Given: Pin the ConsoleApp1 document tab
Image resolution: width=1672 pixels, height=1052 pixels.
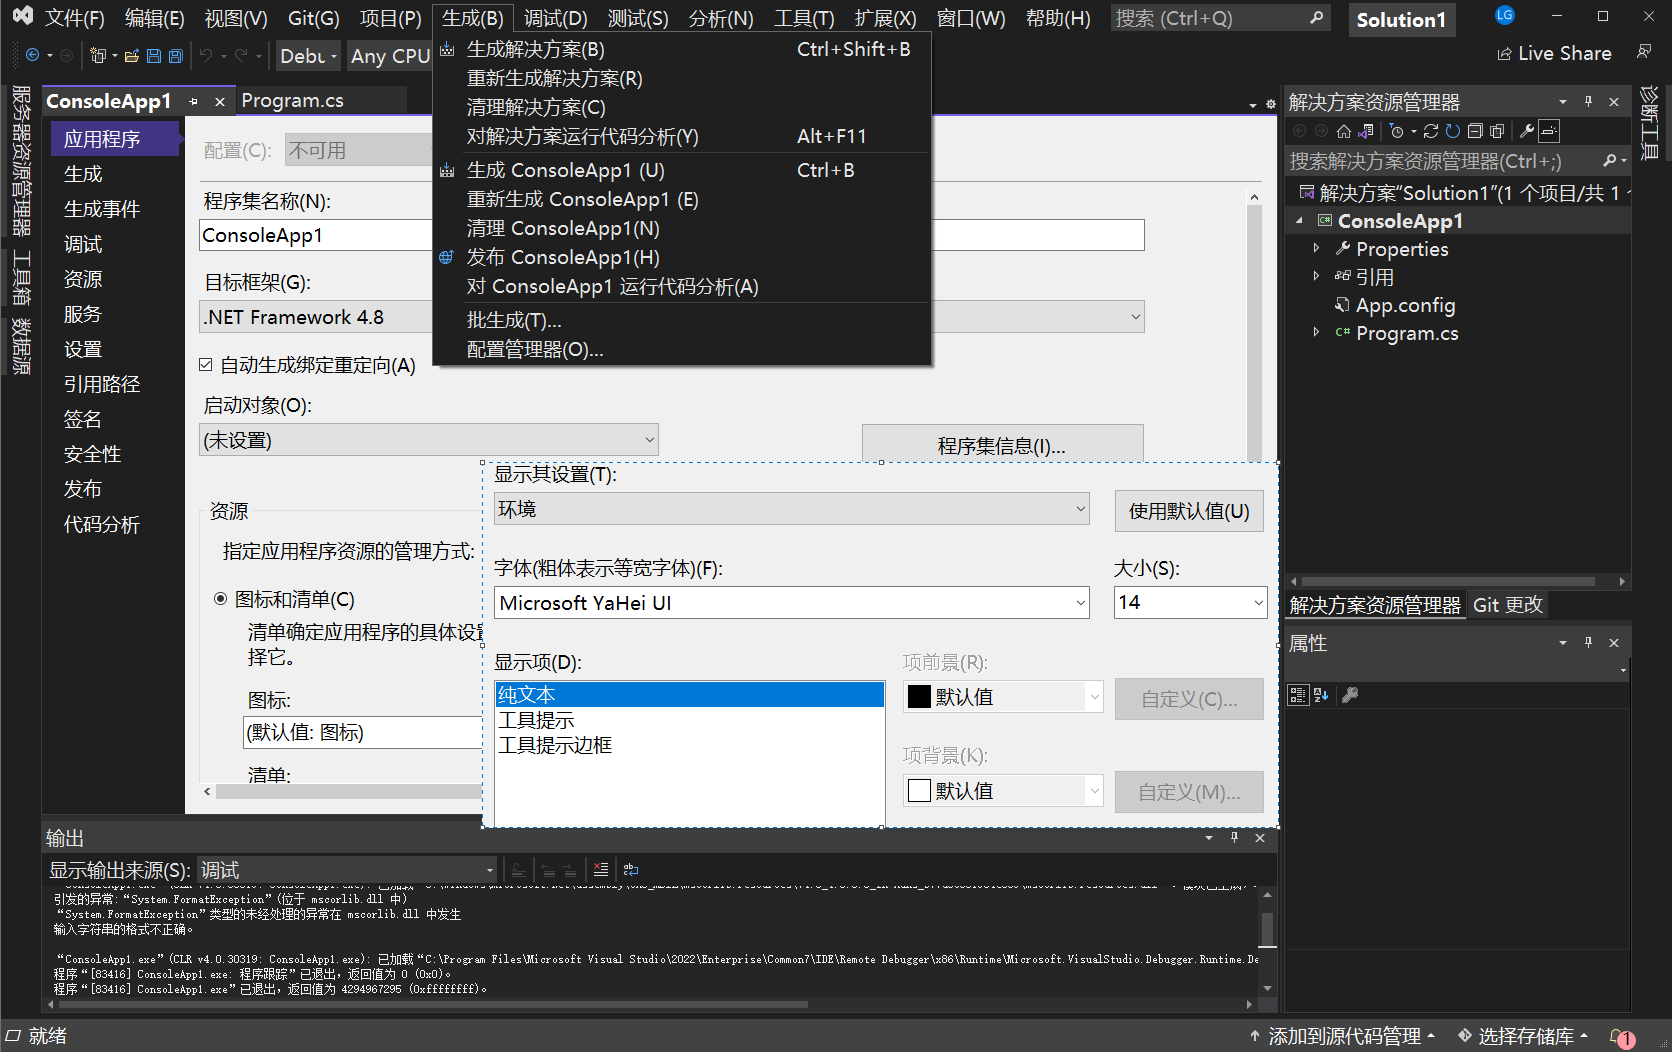Looking at the screenshot, I should (194, 102).
